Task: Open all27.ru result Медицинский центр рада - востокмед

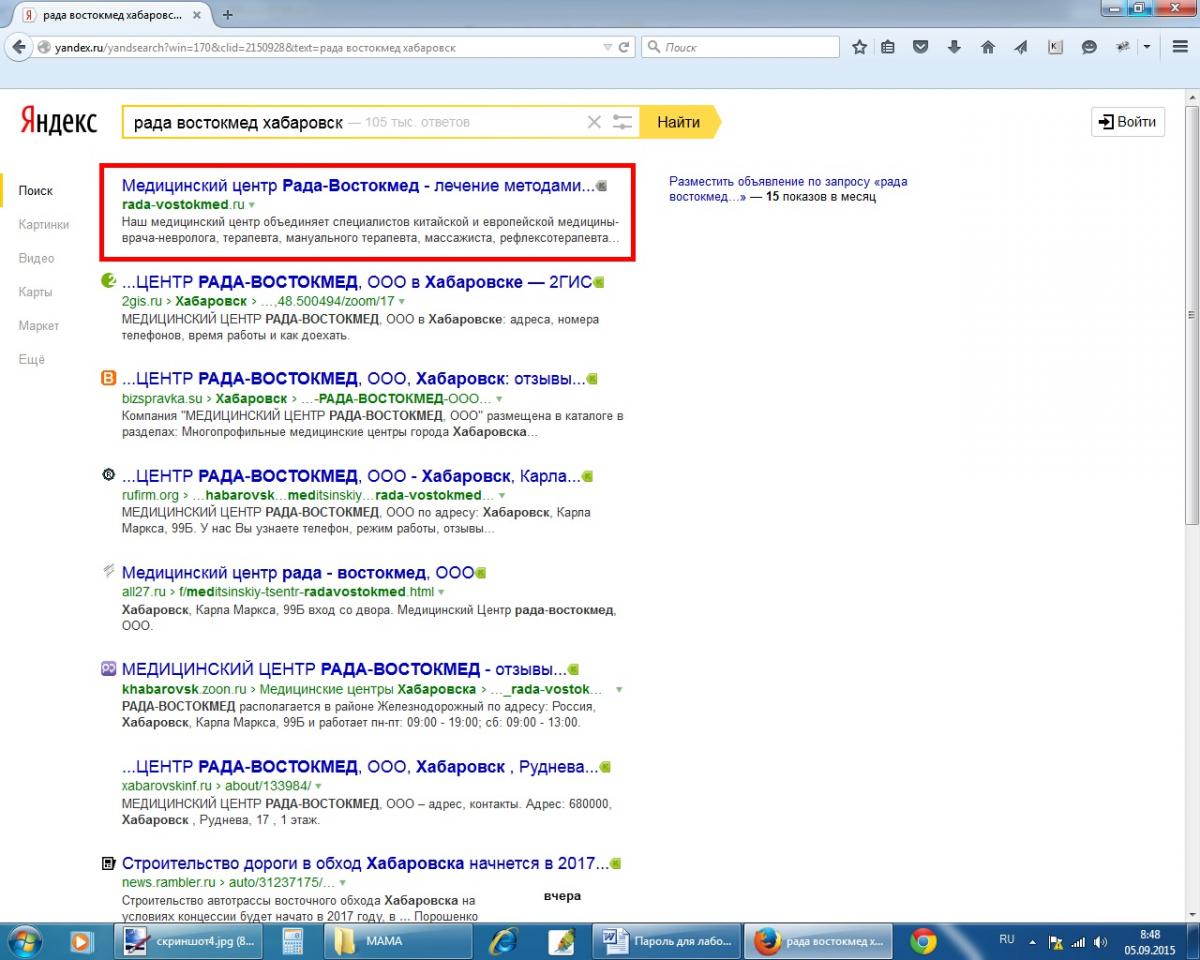Action: (x=297, y=573)
